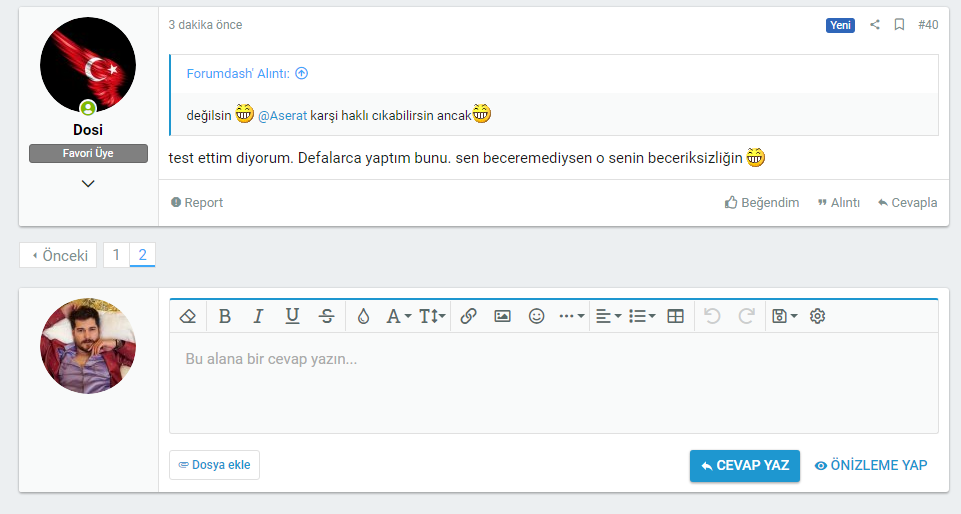Viewport: 961px width, 514px height.
Task: Bookmark post #40
Action: 899,25
